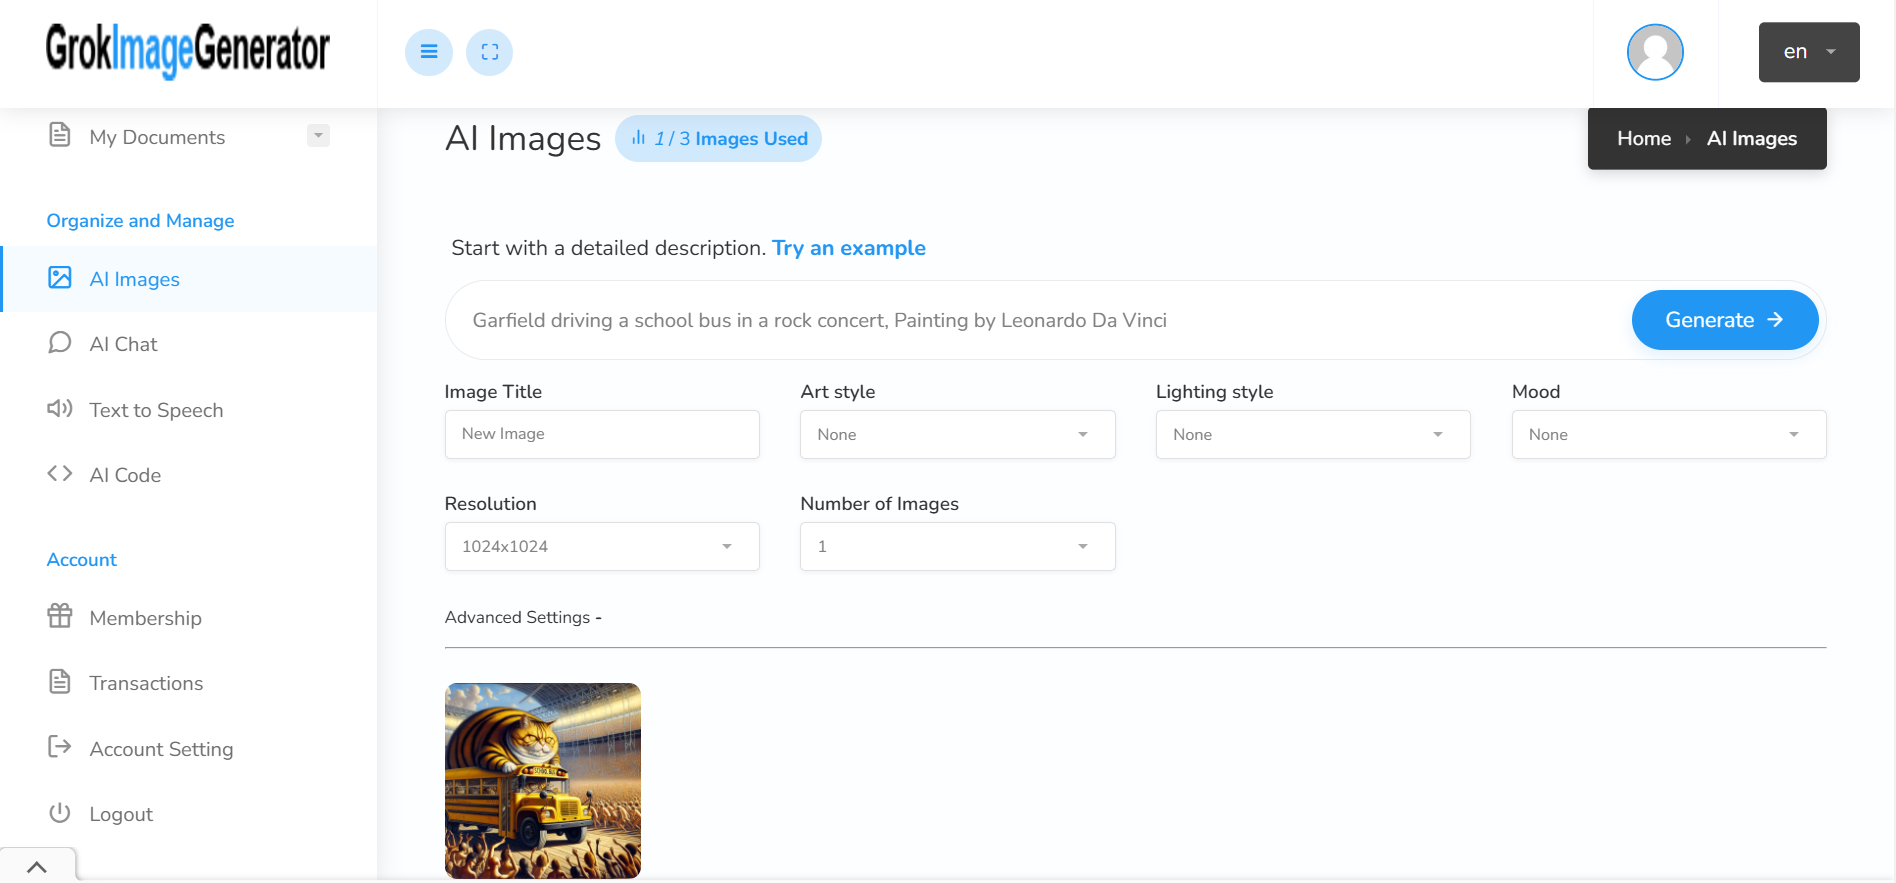Click the AI Code brackets icon
Image resolution: width=1896 pixels, height=883 pixels.
point(60,473)
